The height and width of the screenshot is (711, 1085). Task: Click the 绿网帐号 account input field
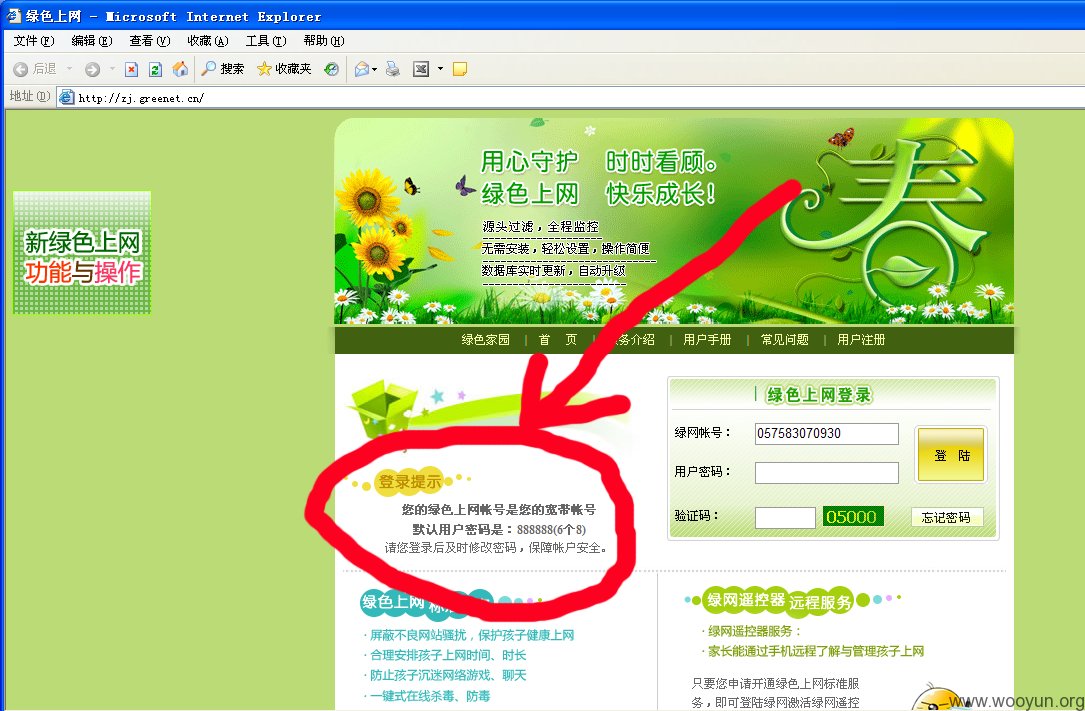827,434
